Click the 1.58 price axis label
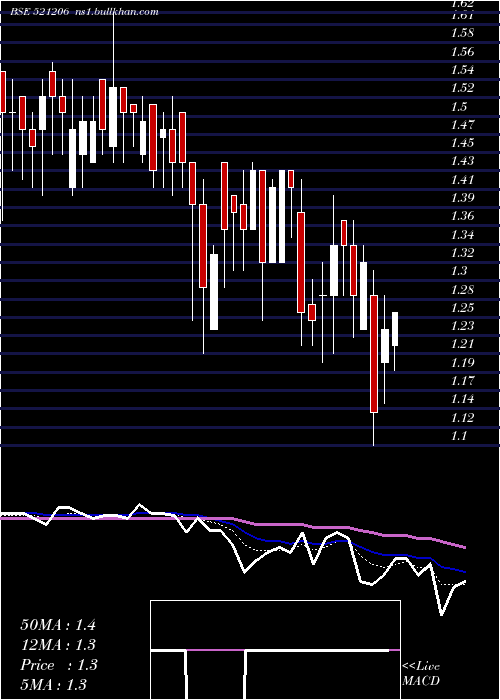 point(462,33)
